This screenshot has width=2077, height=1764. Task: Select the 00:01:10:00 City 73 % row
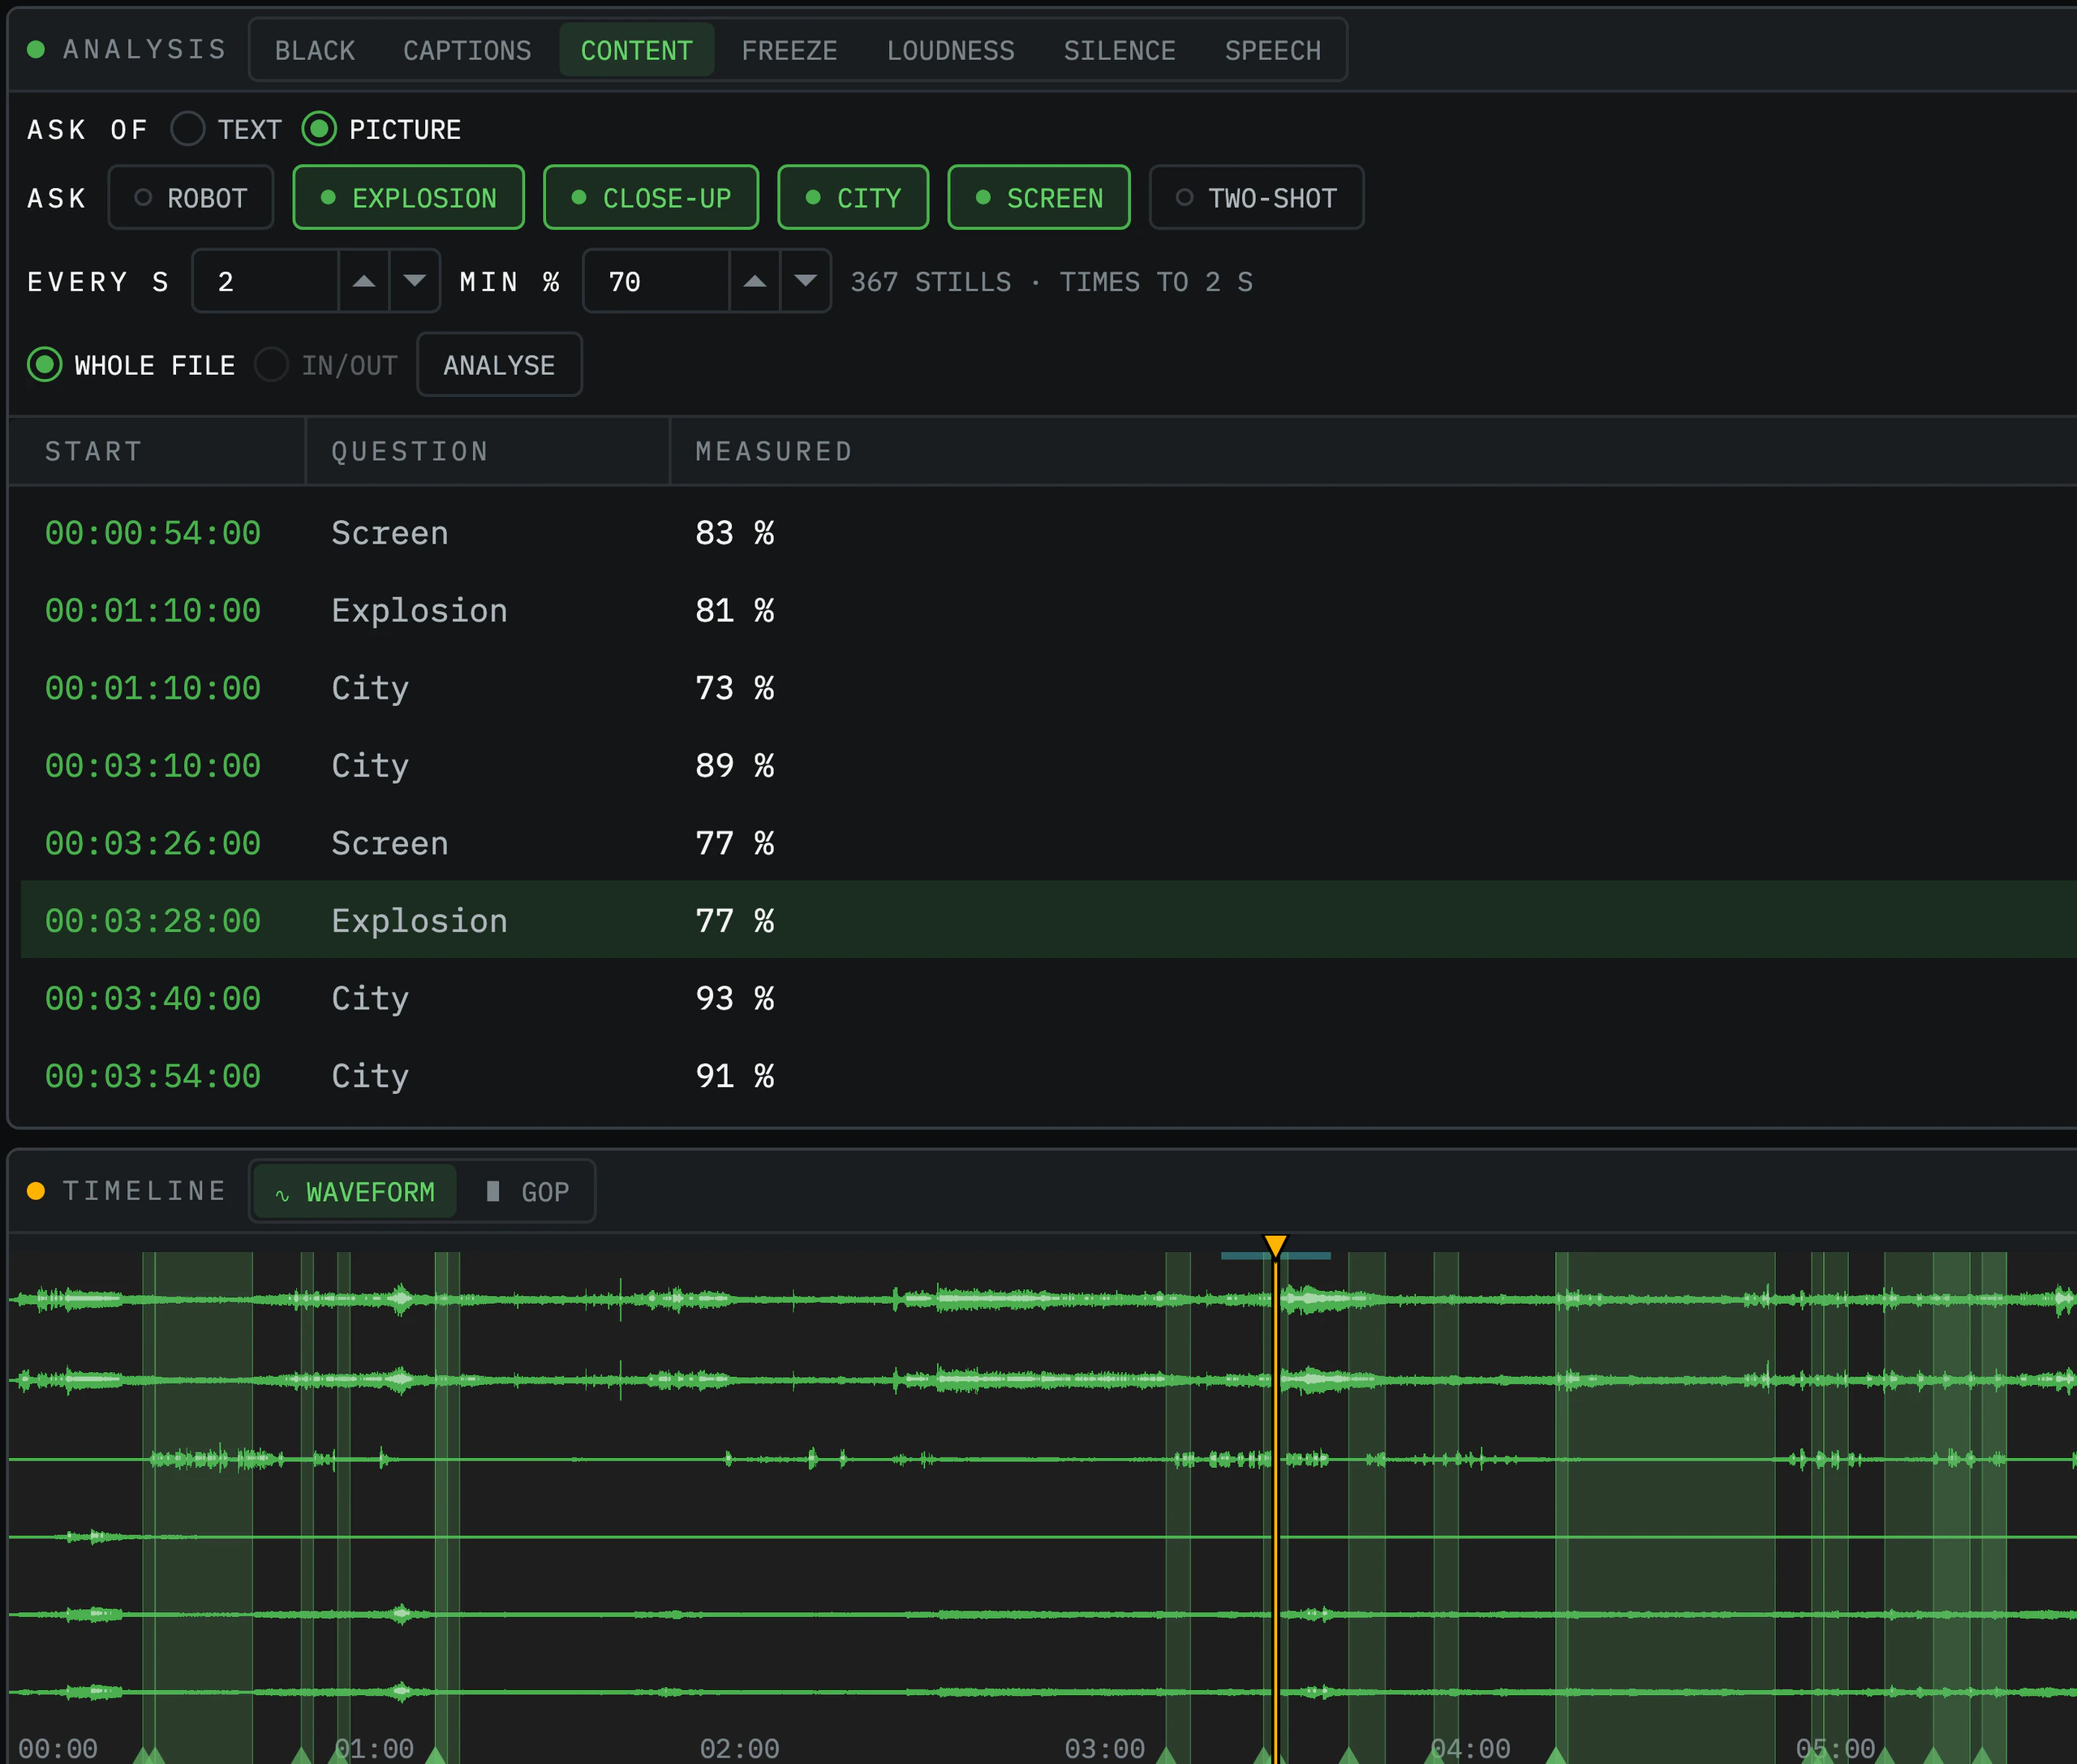click(x=1049, y=688)
